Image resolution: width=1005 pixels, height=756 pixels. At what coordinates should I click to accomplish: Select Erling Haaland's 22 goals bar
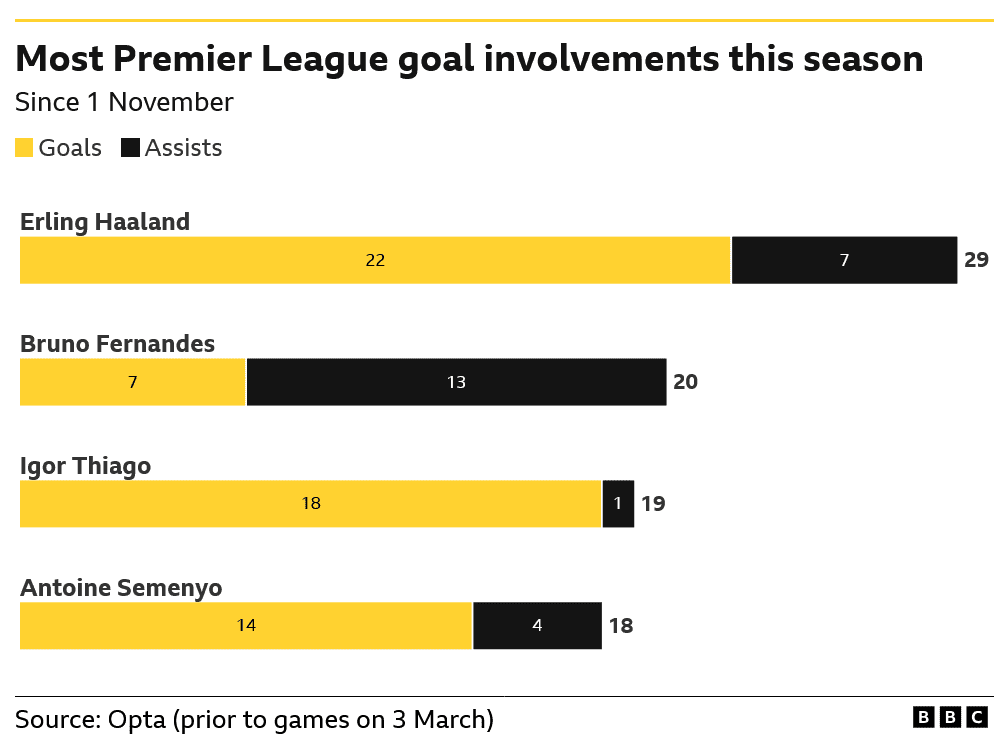[x=375, y=260]
